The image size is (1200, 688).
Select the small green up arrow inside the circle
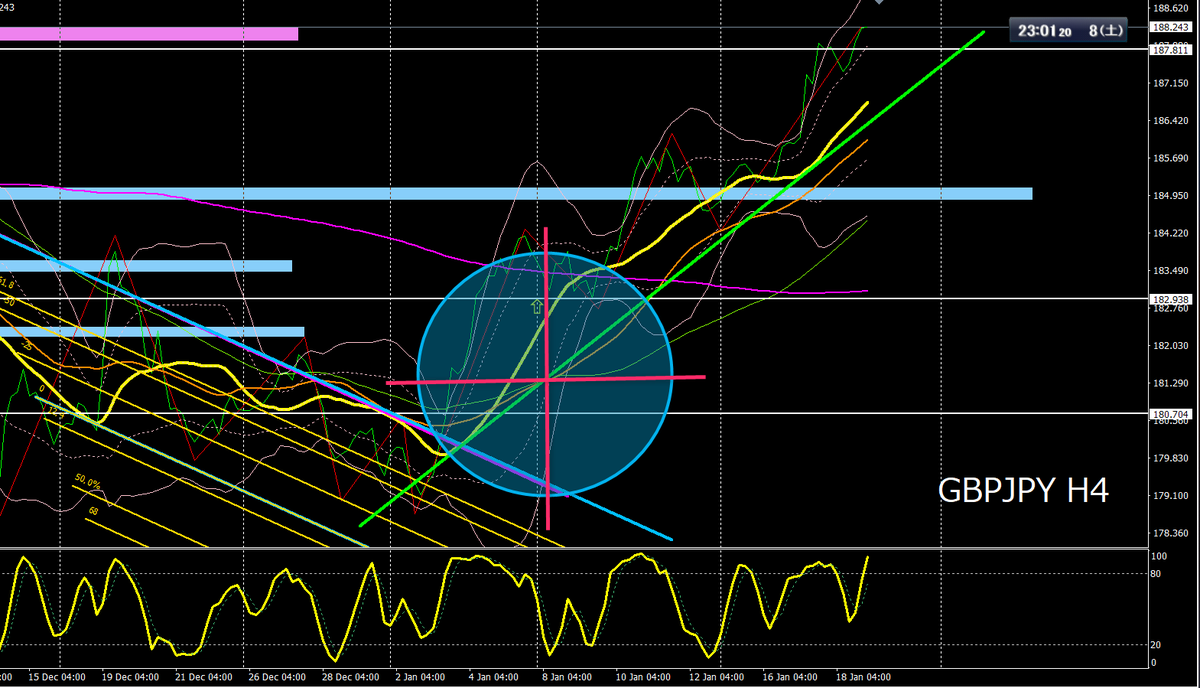pos(536,308)
